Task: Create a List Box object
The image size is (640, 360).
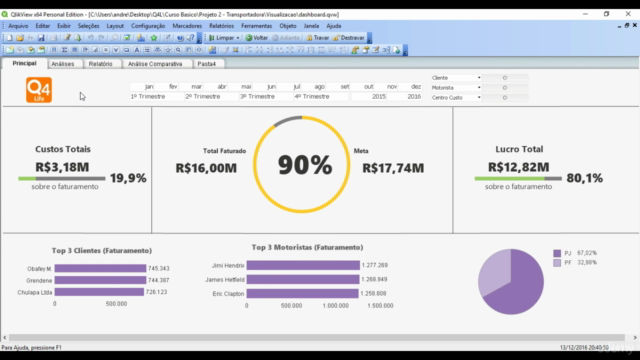Action: coord(53,50)
